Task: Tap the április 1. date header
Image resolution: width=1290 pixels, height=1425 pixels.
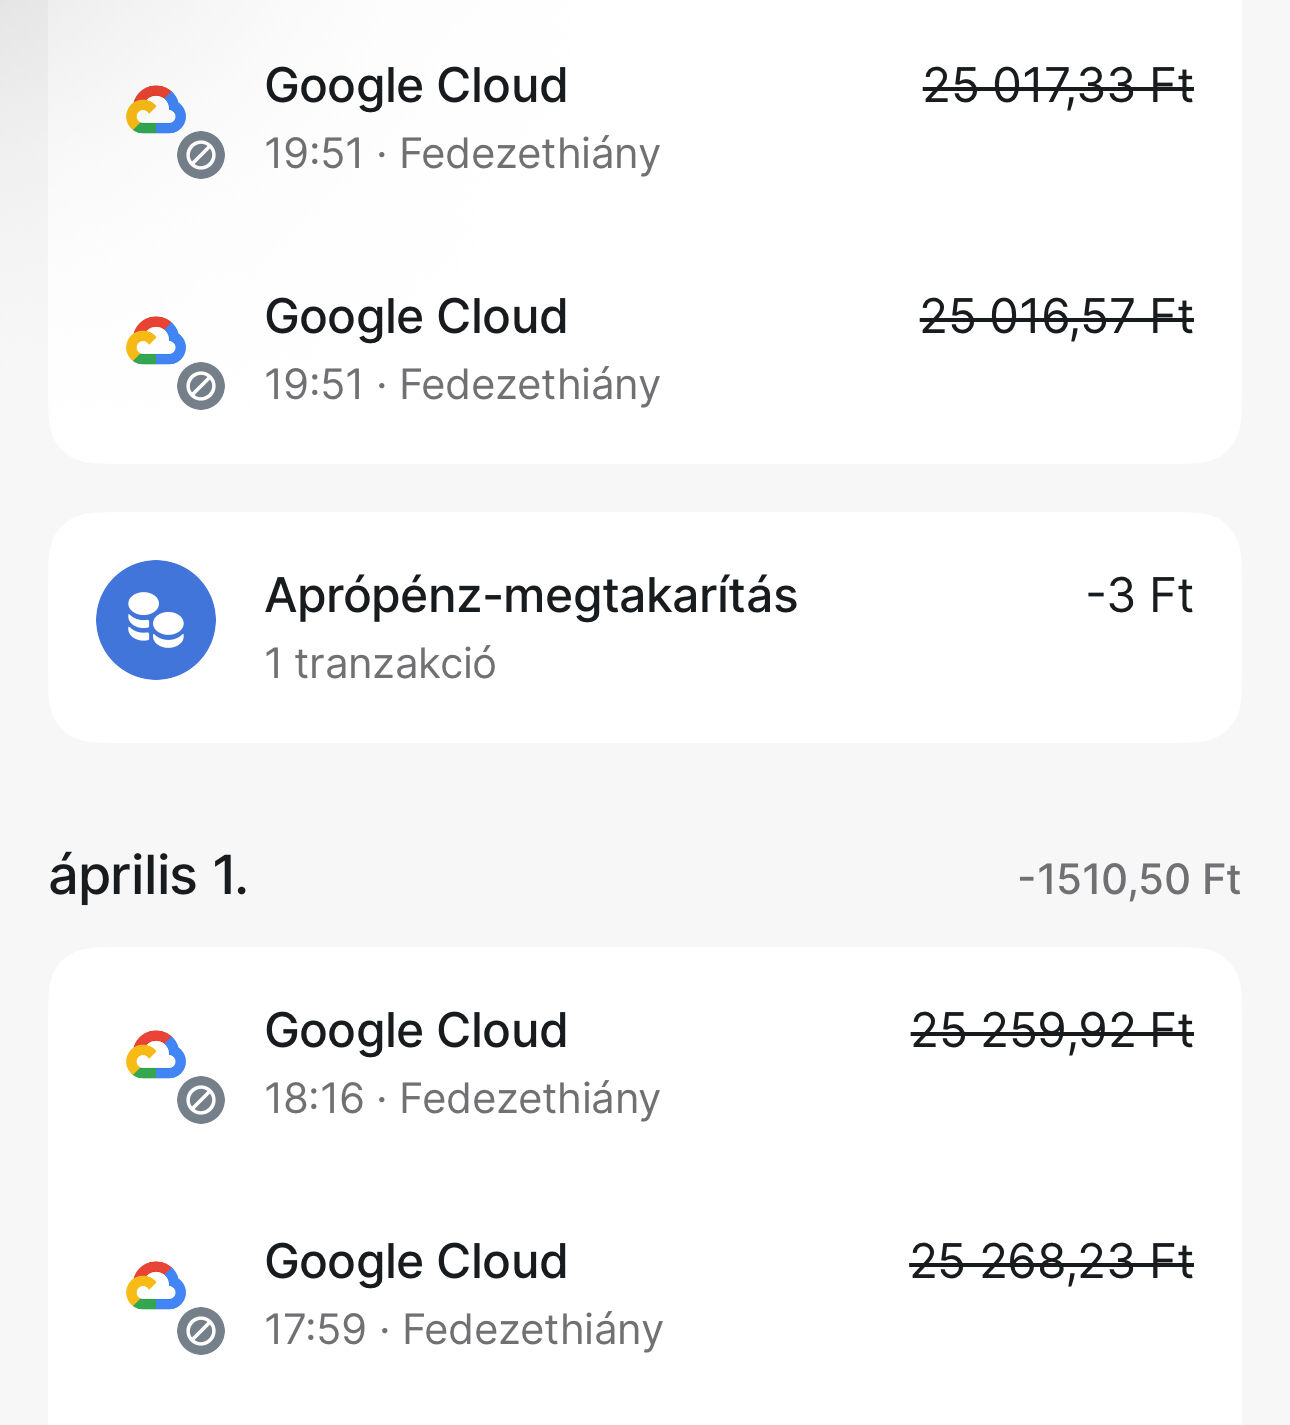Action: (148, 876)
